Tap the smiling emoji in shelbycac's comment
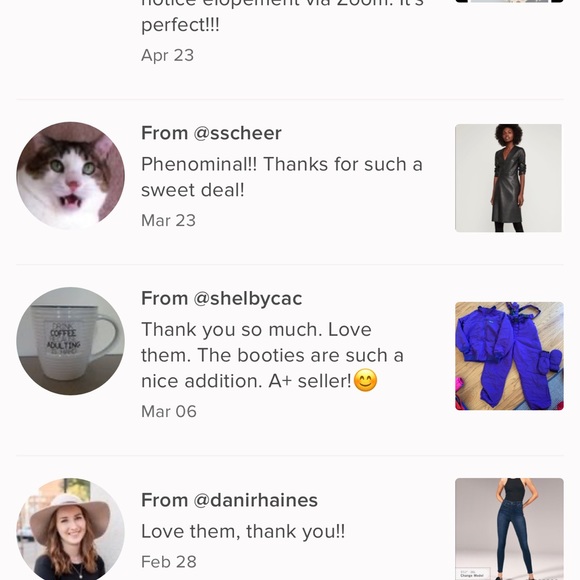 tap(365, 380)
